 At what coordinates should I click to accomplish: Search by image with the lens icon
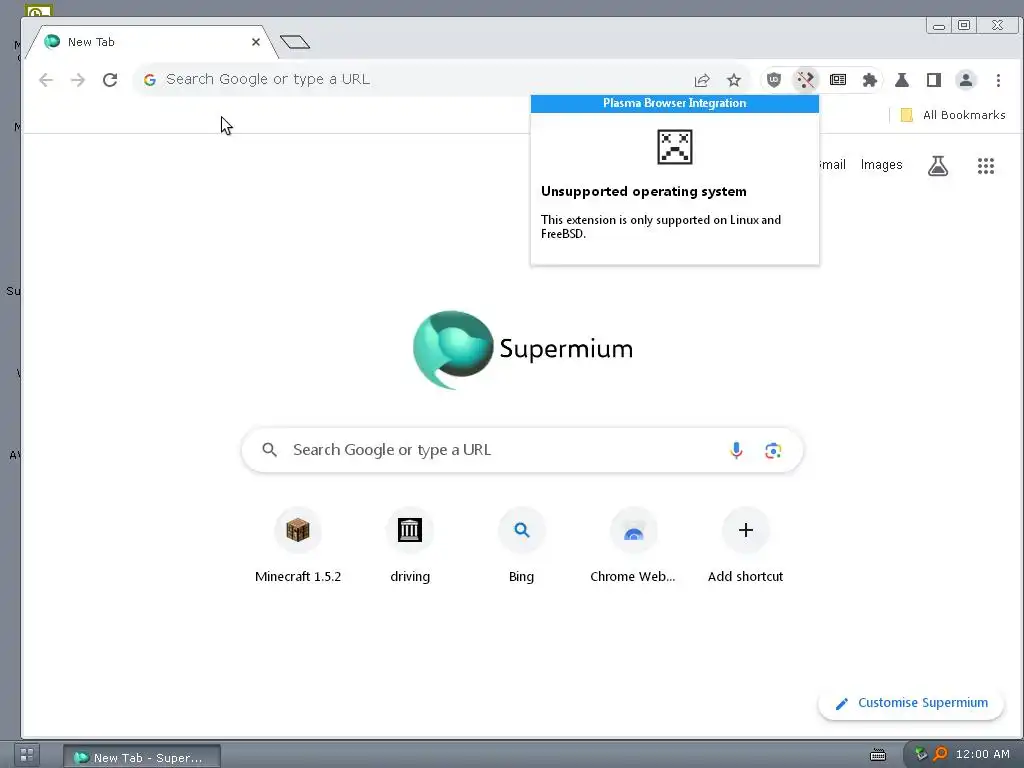(x=773, y=450)
